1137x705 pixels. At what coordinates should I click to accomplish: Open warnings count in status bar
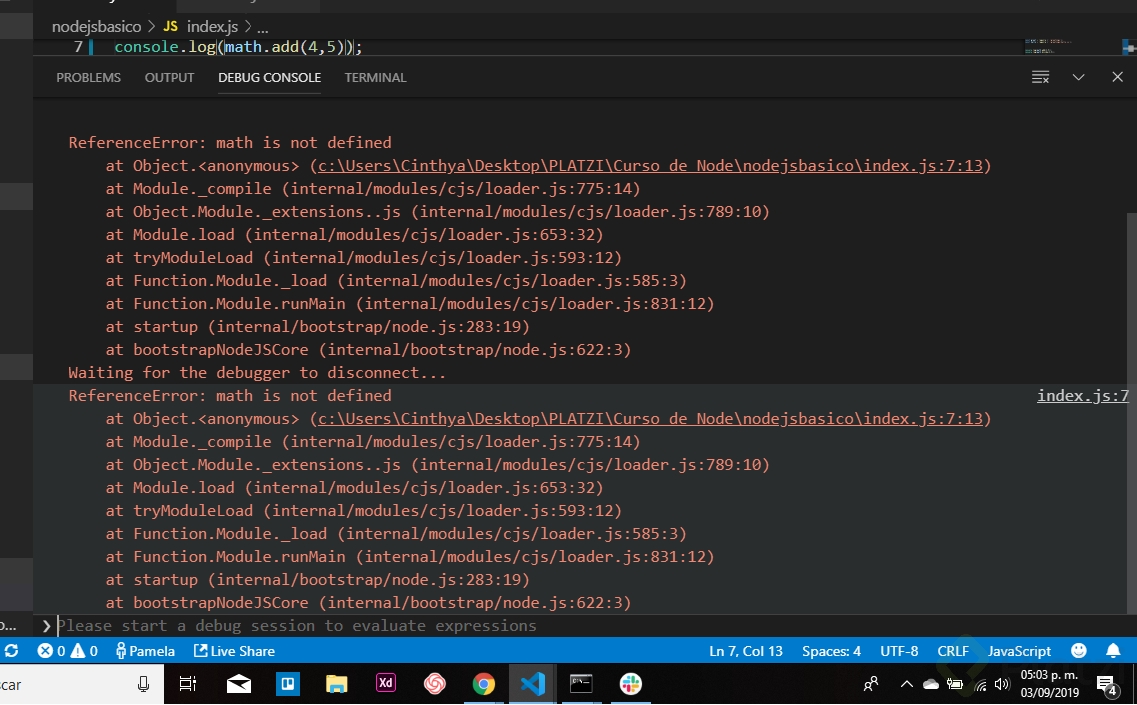84,651
